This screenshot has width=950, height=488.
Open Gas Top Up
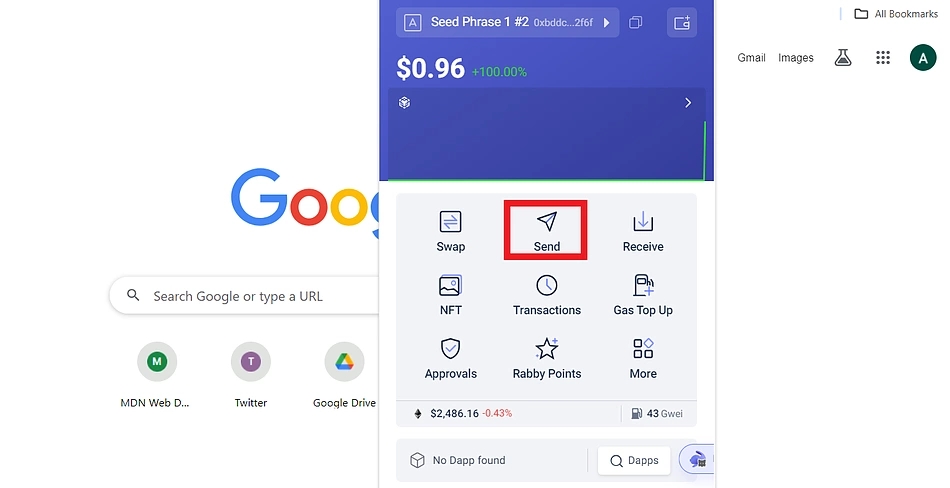click(643, 295)
